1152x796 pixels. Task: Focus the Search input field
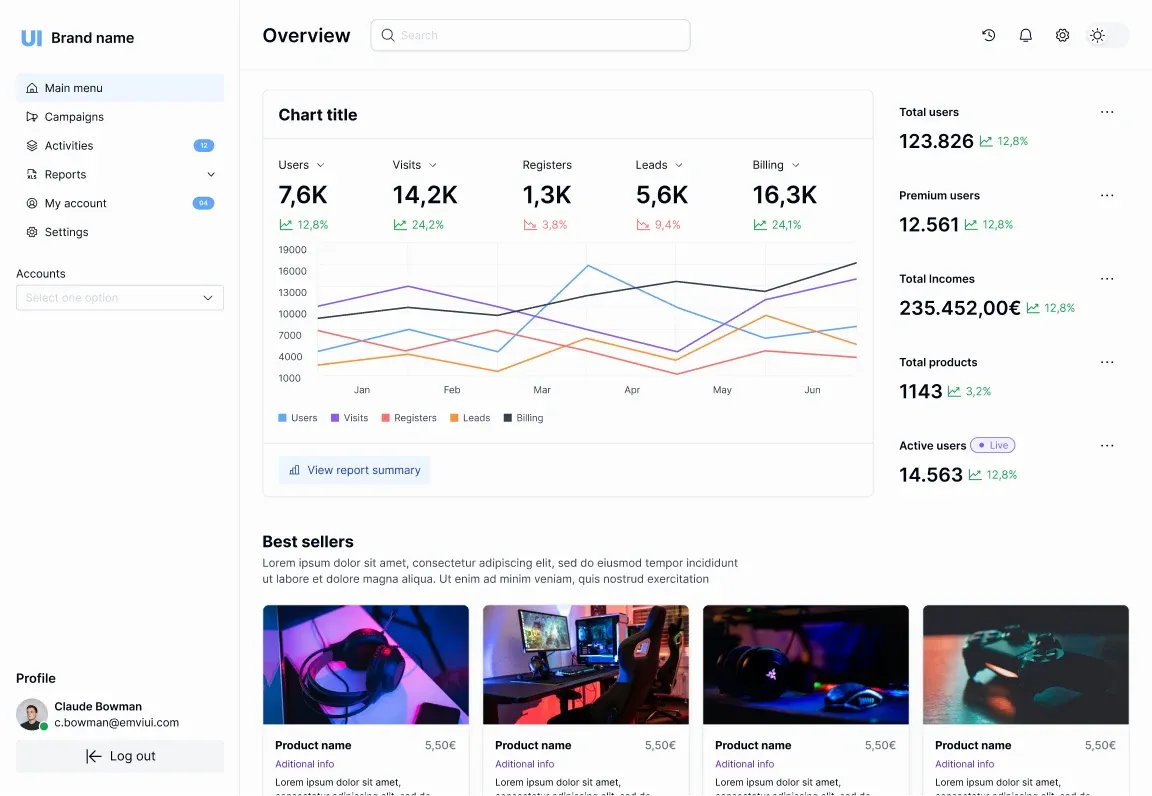(530, 35)
